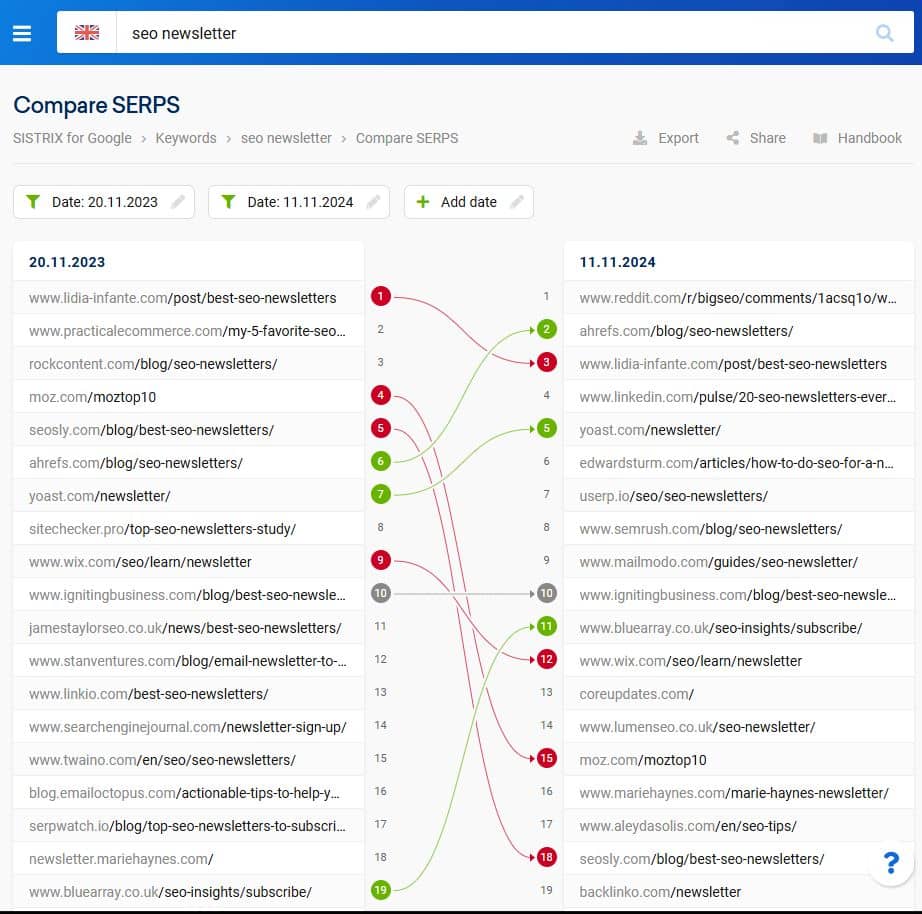Open www.mailmodo.com guides result
The height and width of the screenshot is (914, 922).
(719, 562)
